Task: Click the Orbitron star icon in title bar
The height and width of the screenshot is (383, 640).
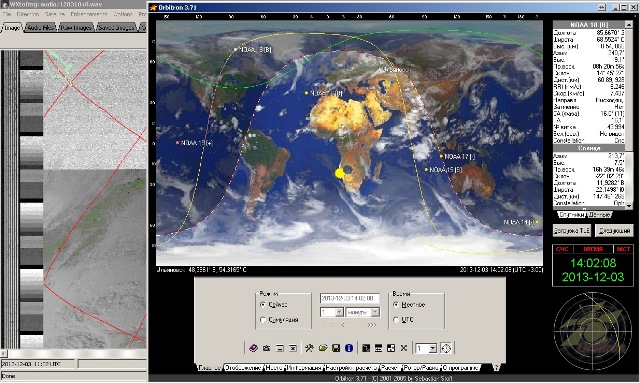Action: tap(153, 7)
